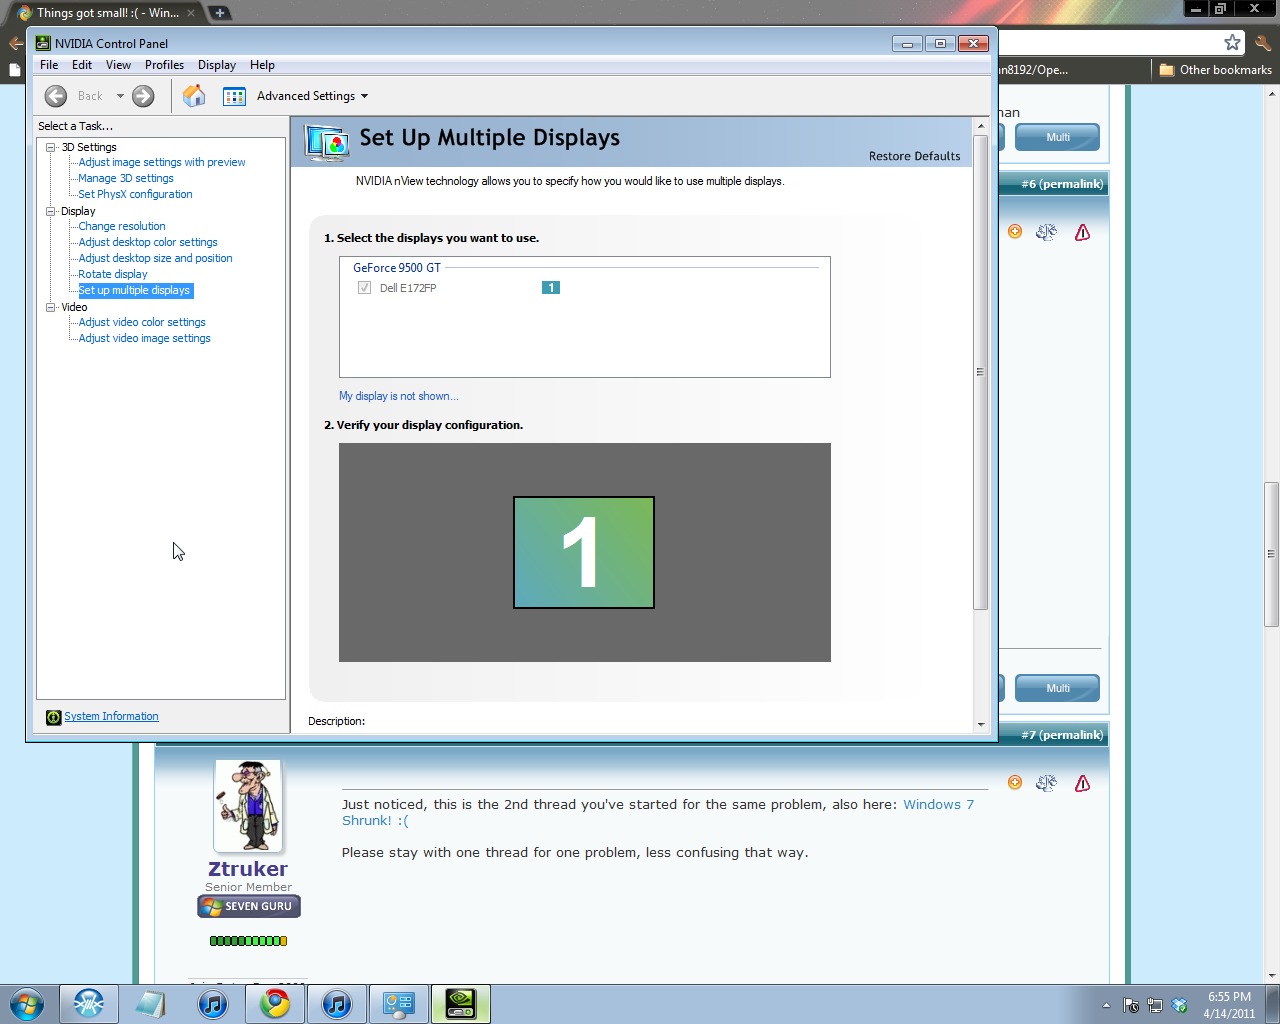Select 'Adjust desktop color settings' task

(x=148, y=242)
